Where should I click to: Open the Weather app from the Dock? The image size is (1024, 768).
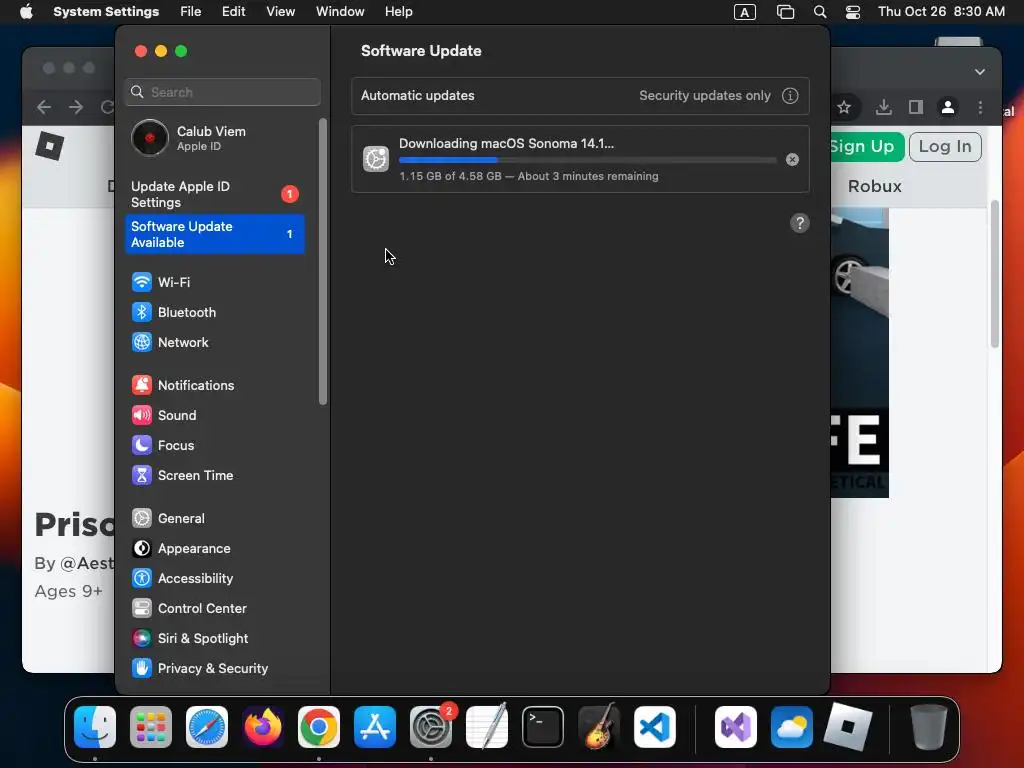(792, 727)
